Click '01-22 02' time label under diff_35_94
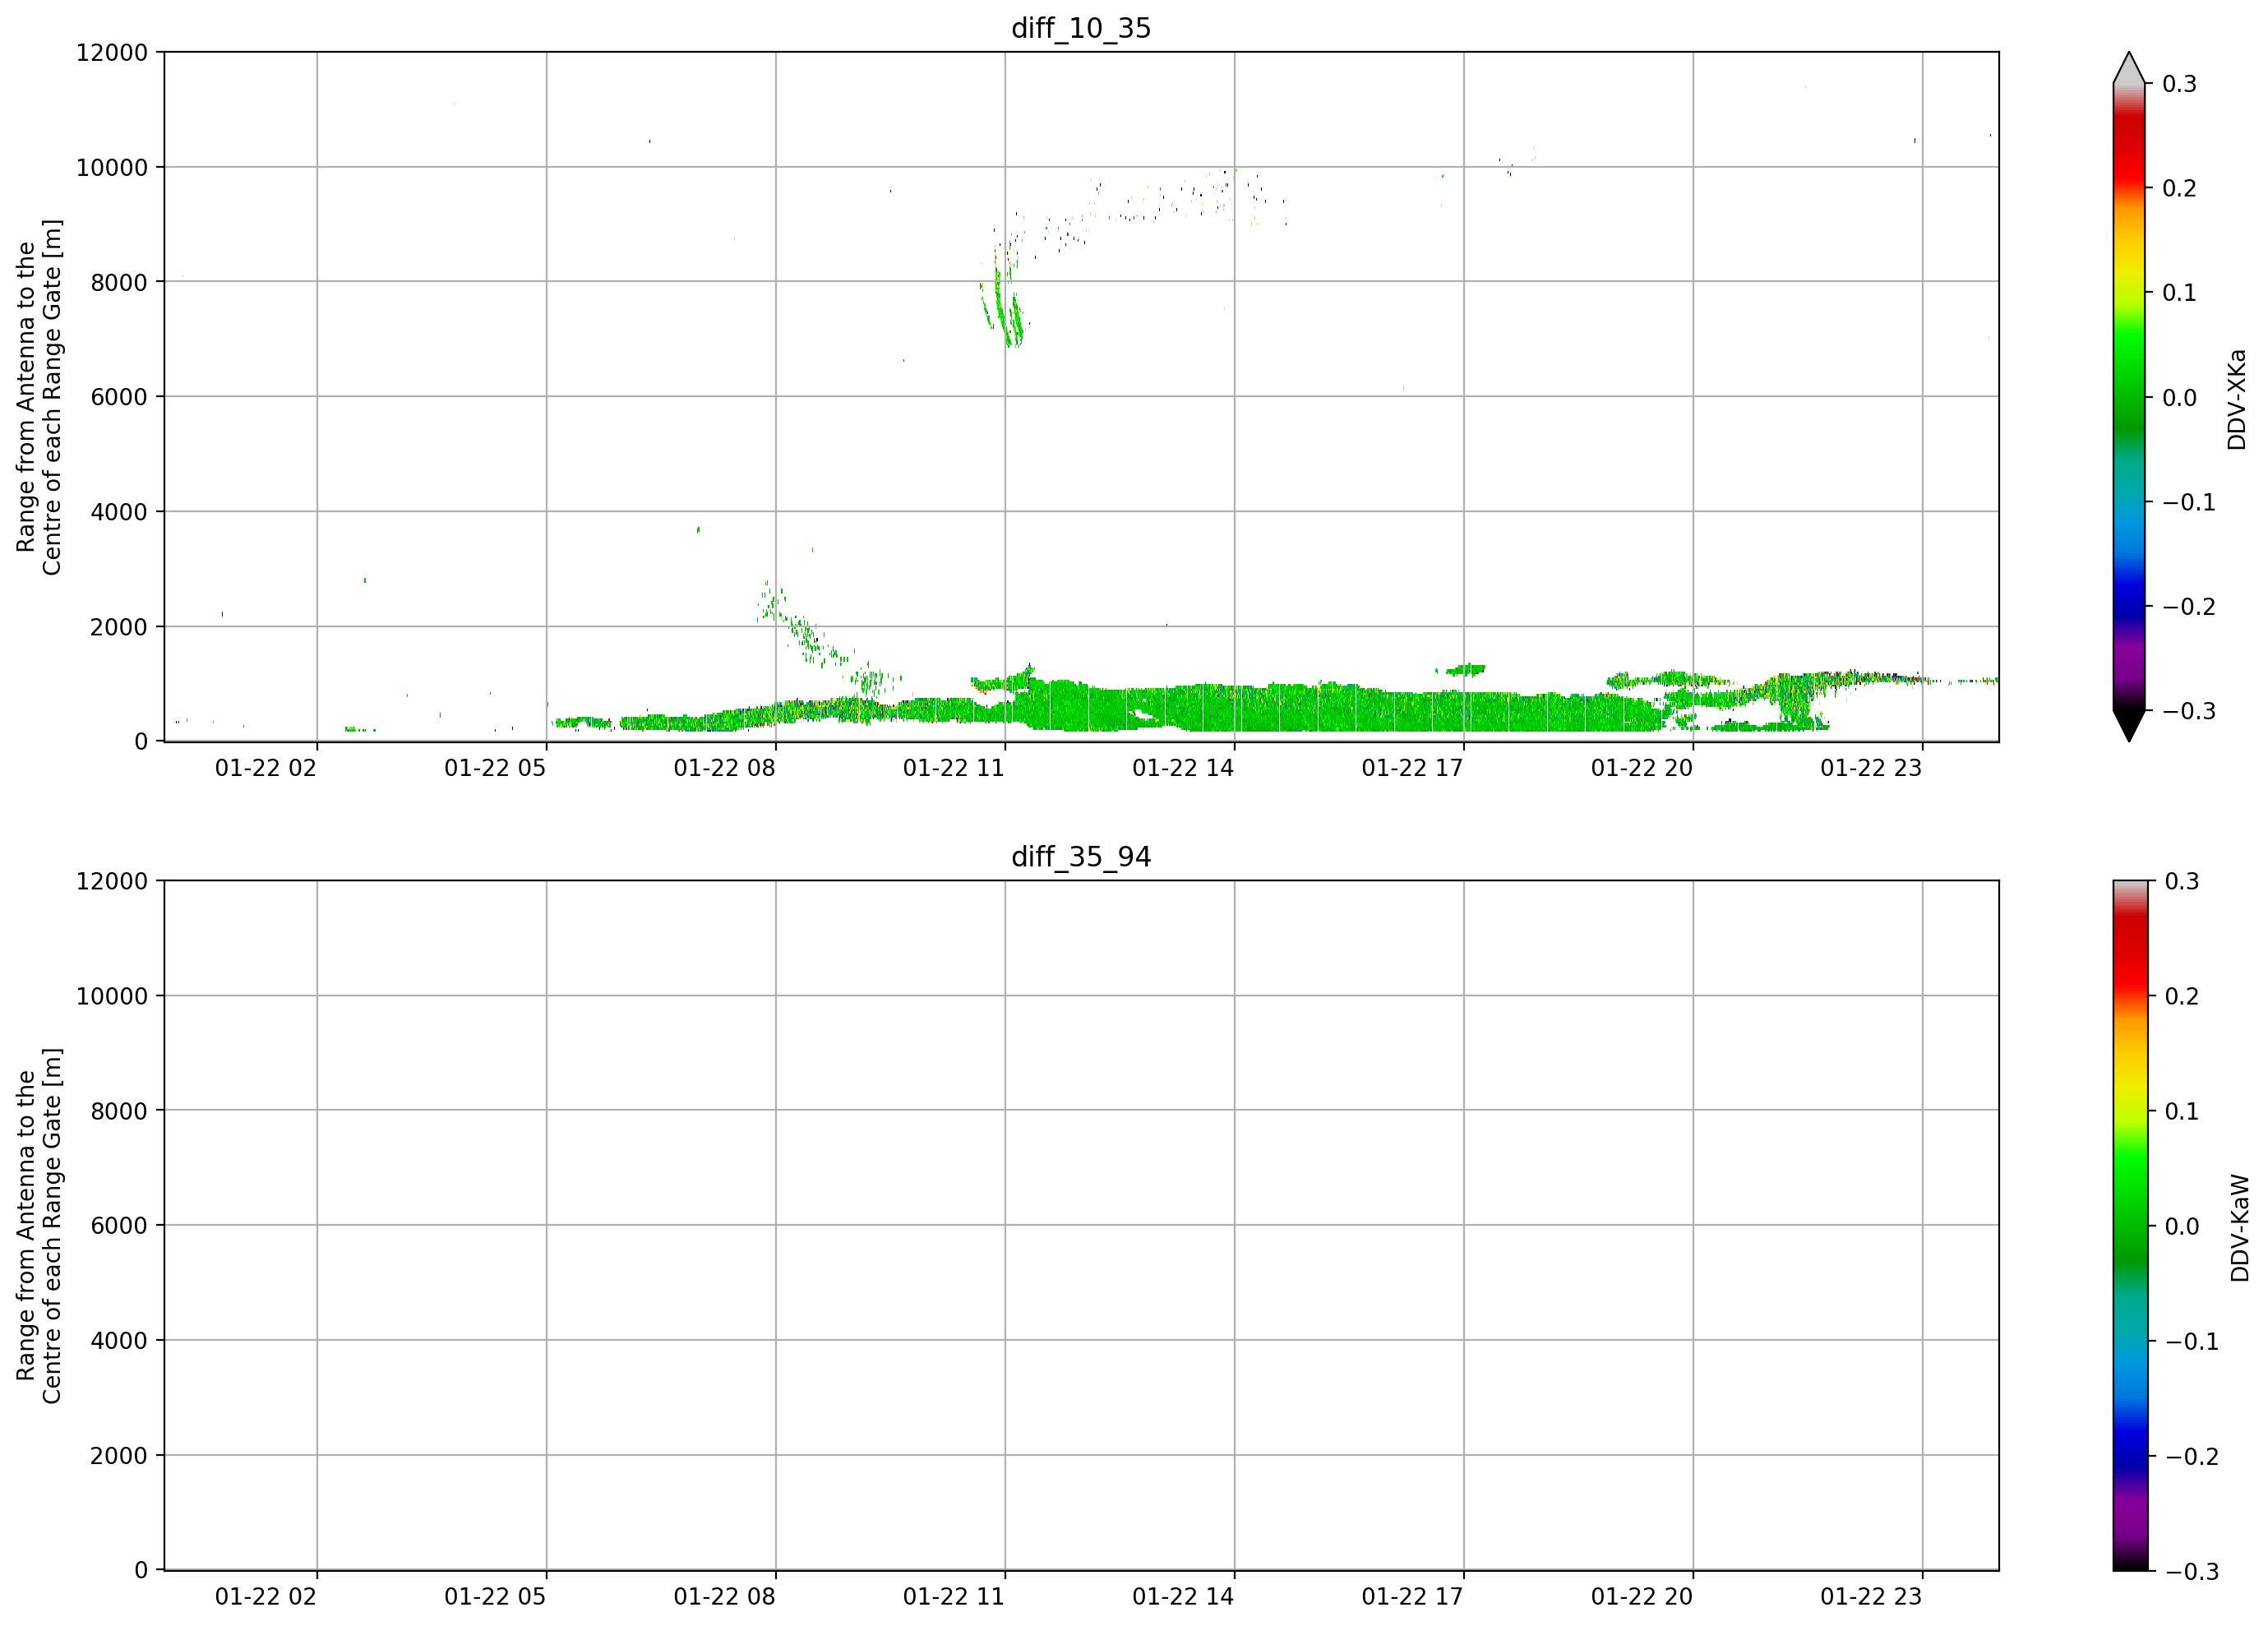Image resolution: width=2268 pixels, height=1626 pixels. click(x=266, y=1597)
